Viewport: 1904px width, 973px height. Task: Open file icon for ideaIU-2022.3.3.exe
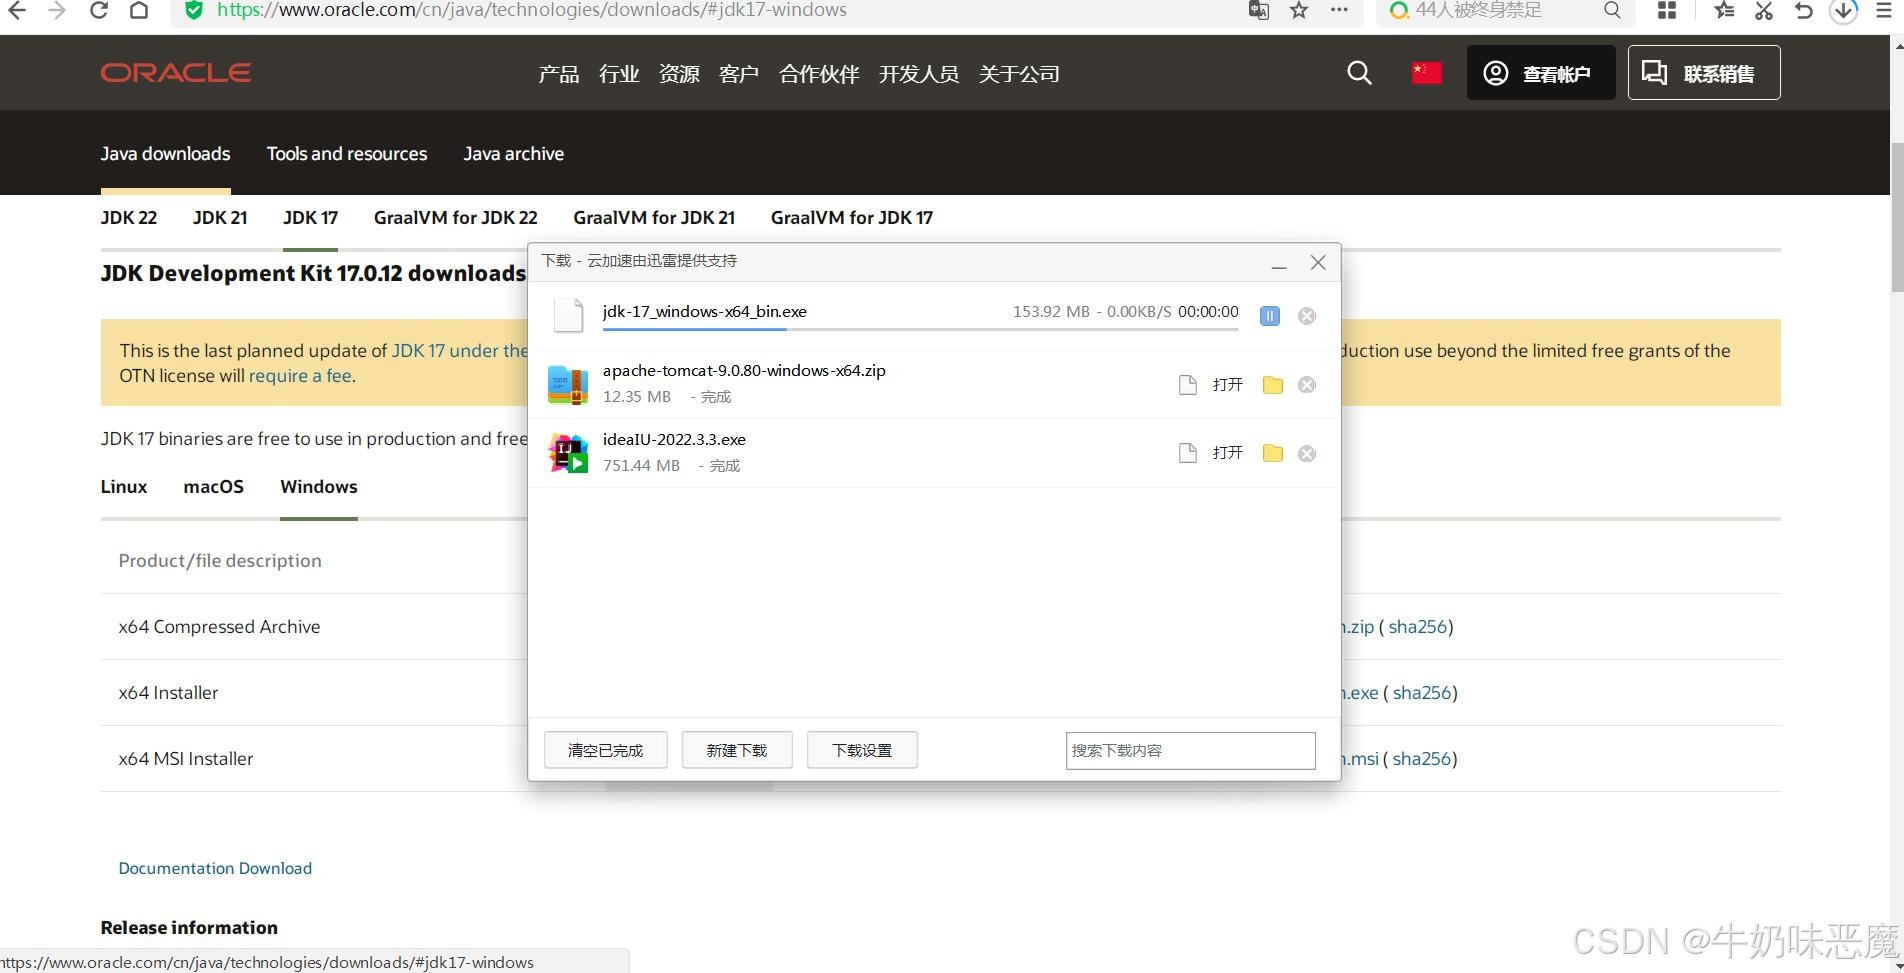point(1188,453)
